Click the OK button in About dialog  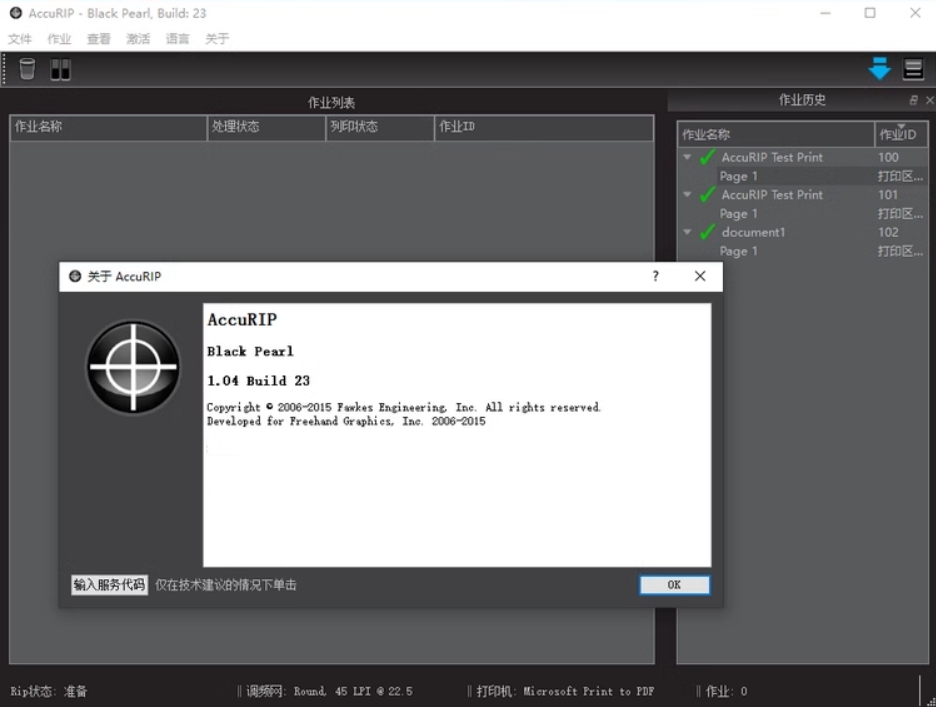tap(675, 585)
